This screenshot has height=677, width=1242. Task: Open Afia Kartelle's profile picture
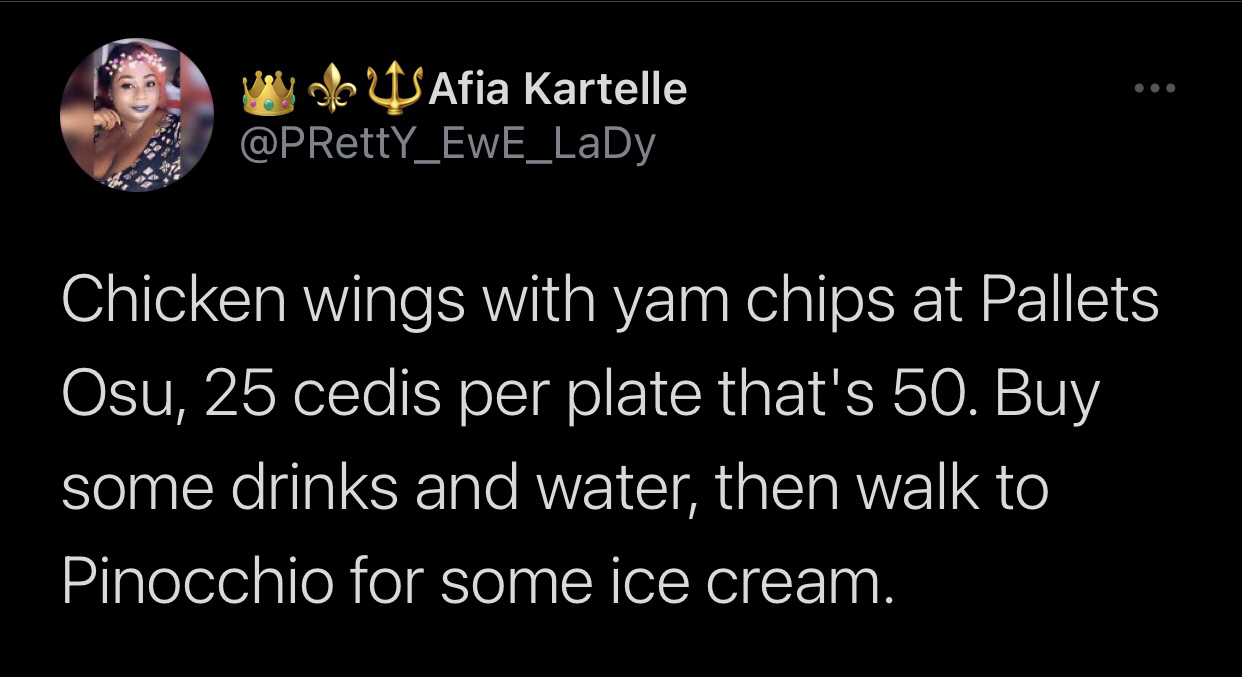point(137,116)
